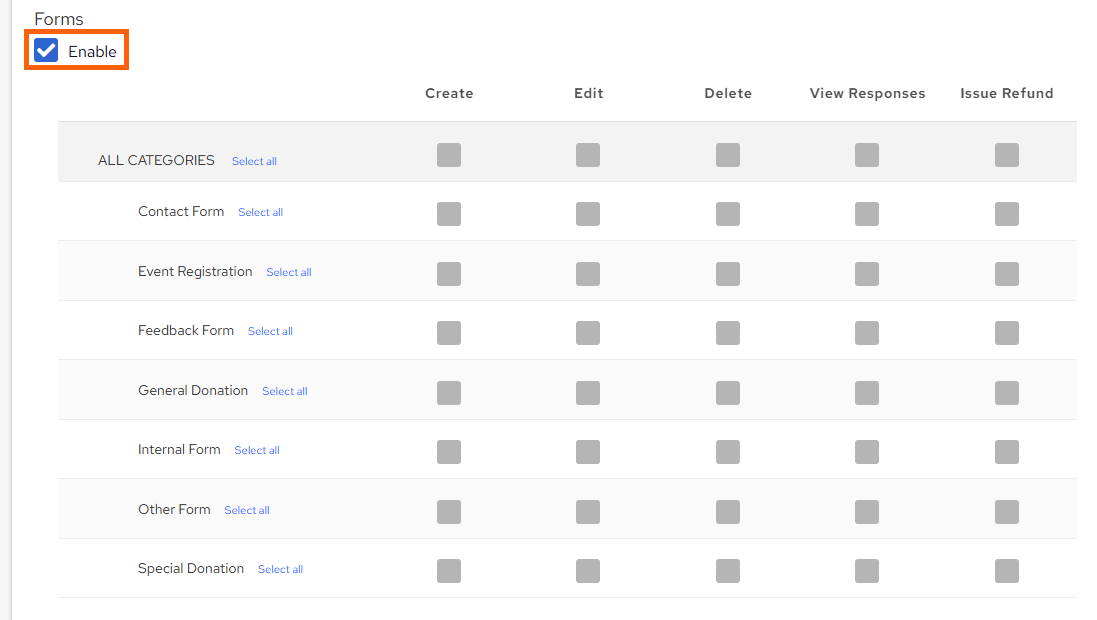Uncheck the Enable checkbox for Forms

point(44,49)
